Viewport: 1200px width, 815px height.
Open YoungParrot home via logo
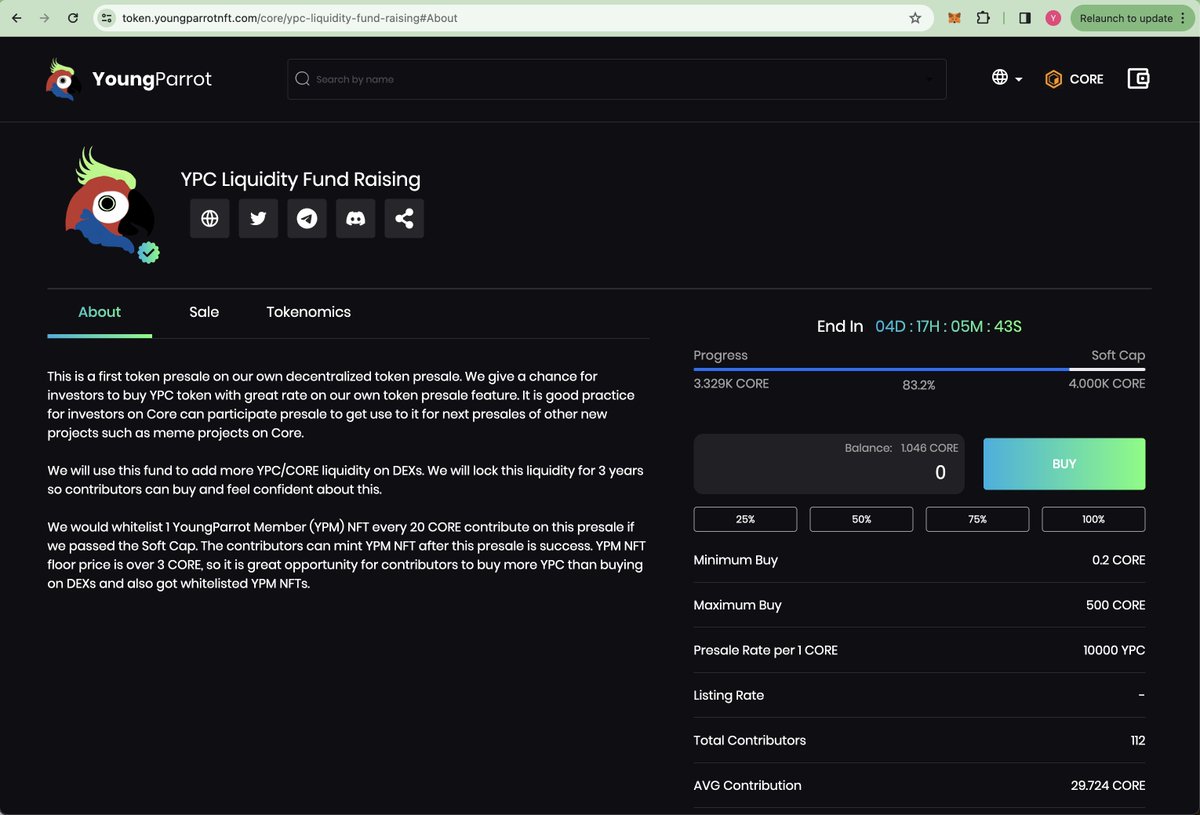tap(129, 79)
